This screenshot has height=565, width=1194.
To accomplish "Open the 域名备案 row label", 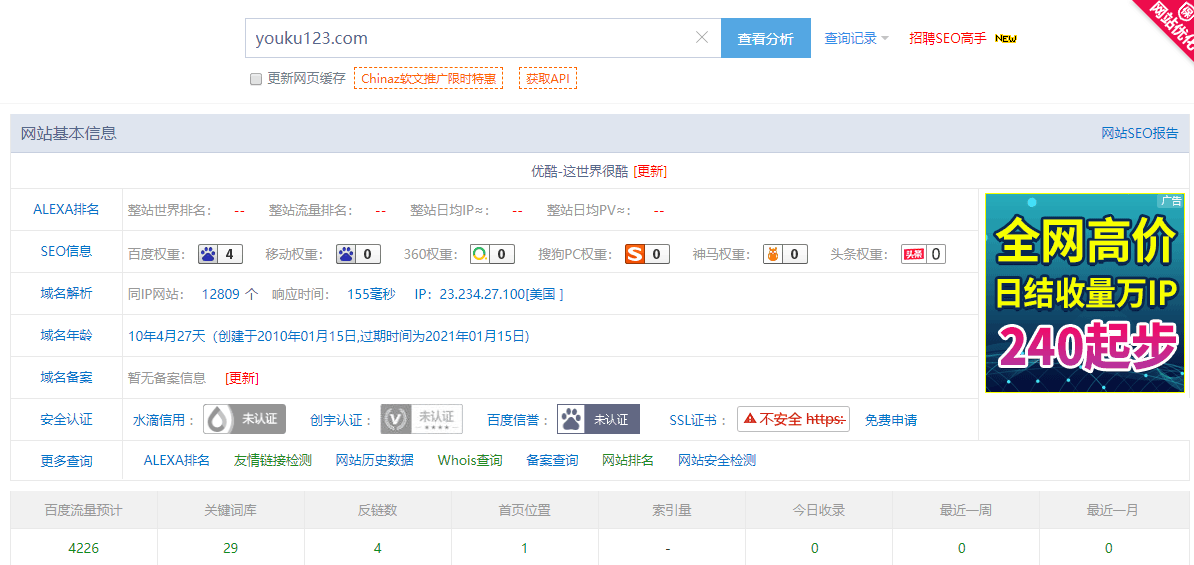I will click(66, 377).
